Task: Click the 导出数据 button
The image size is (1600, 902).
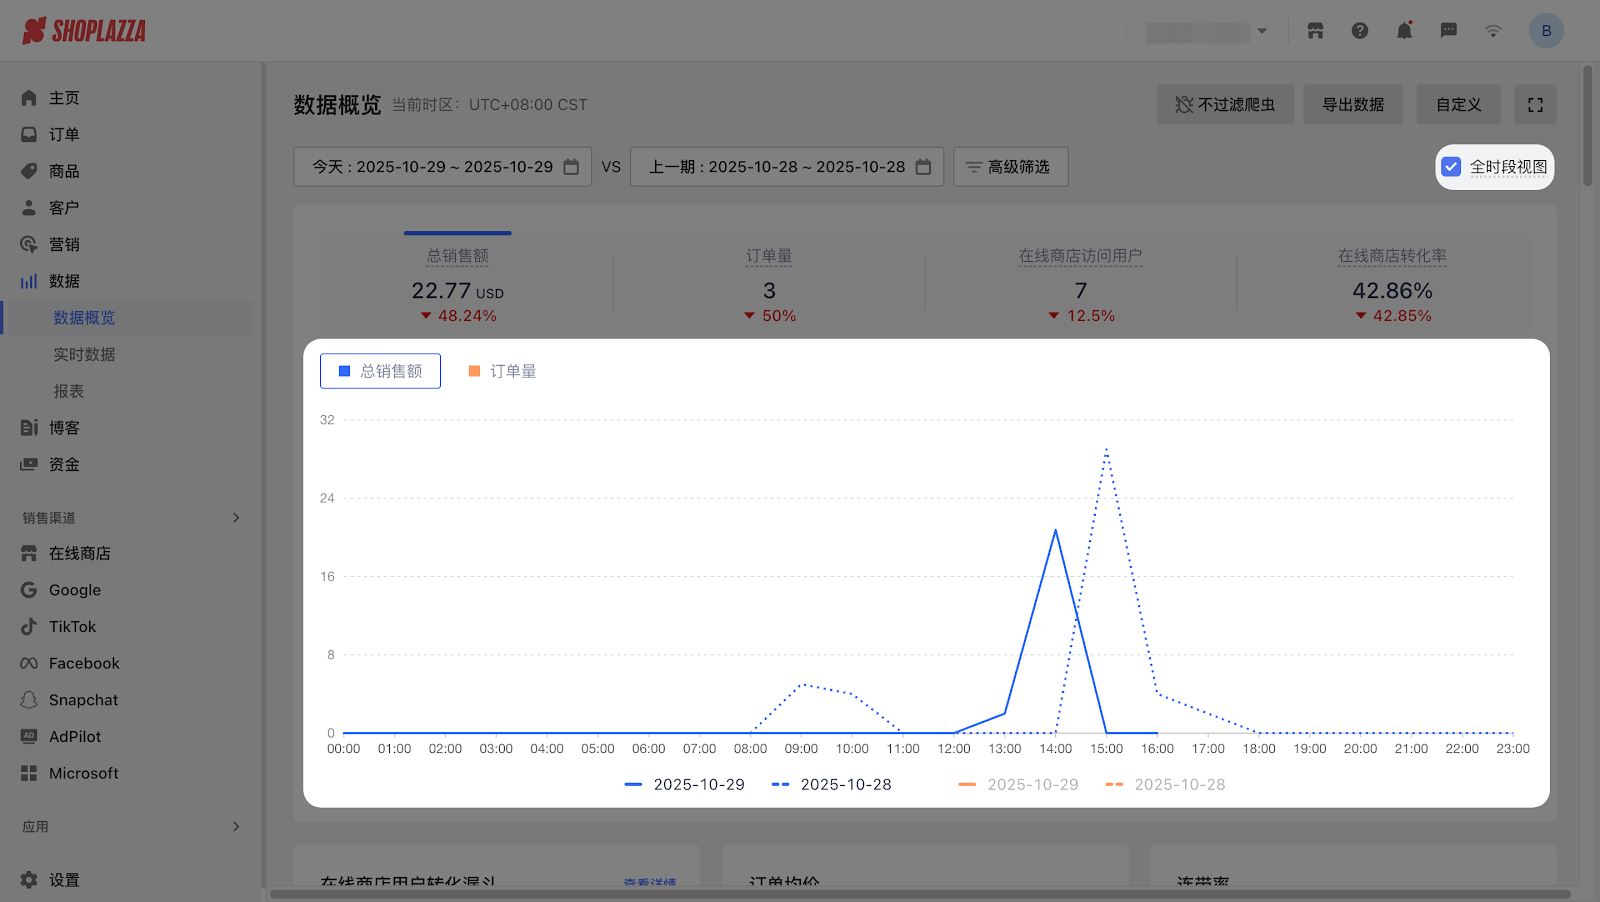Action: click(1352, 105)
